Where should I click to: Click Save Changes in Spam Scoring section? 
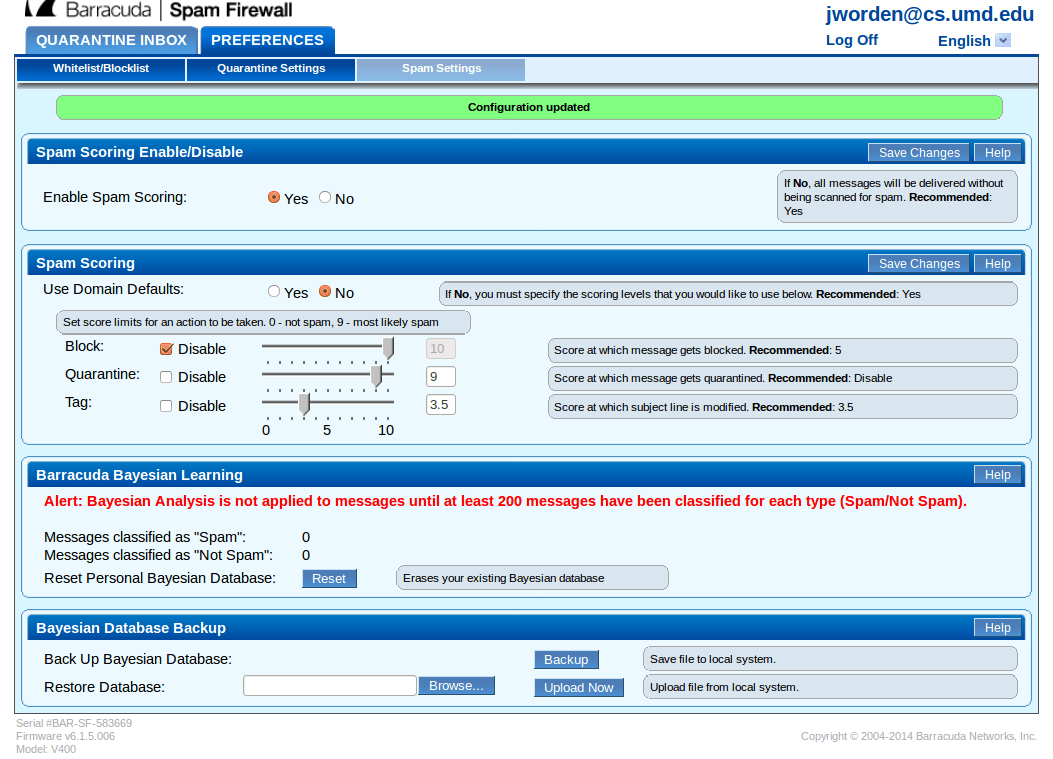click(918, 263)
